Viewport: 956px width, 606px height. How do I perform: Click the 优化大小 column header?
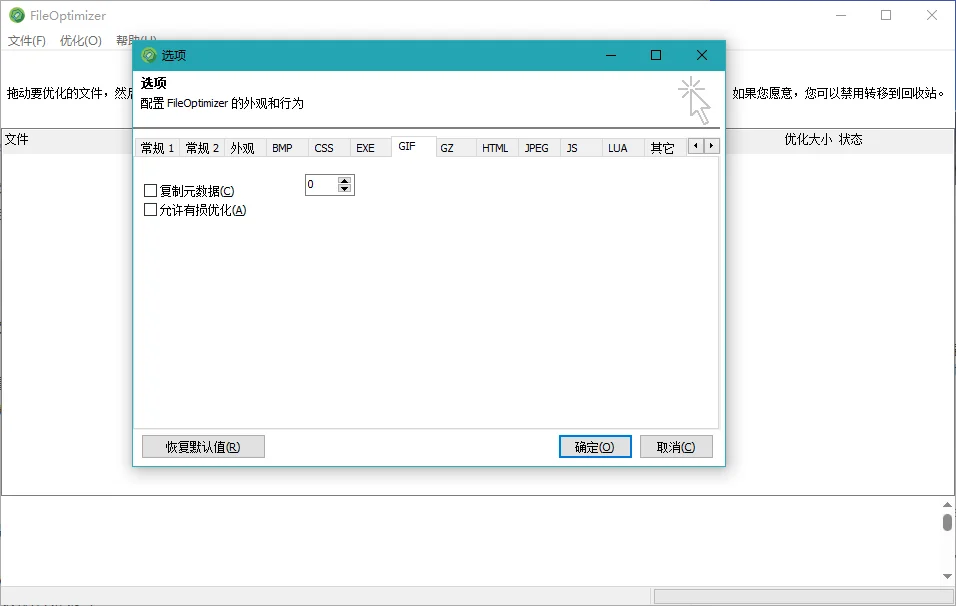(808, 140)
